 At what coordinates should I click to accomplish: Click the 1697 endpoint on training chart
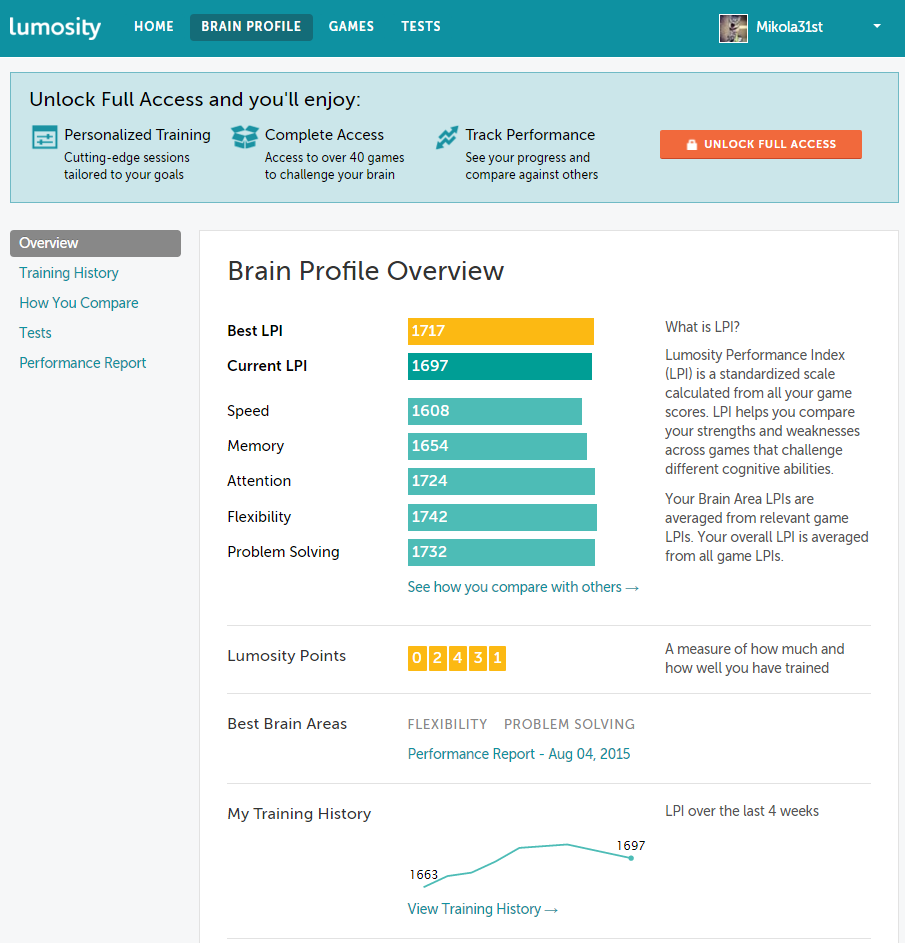(631, 858)
